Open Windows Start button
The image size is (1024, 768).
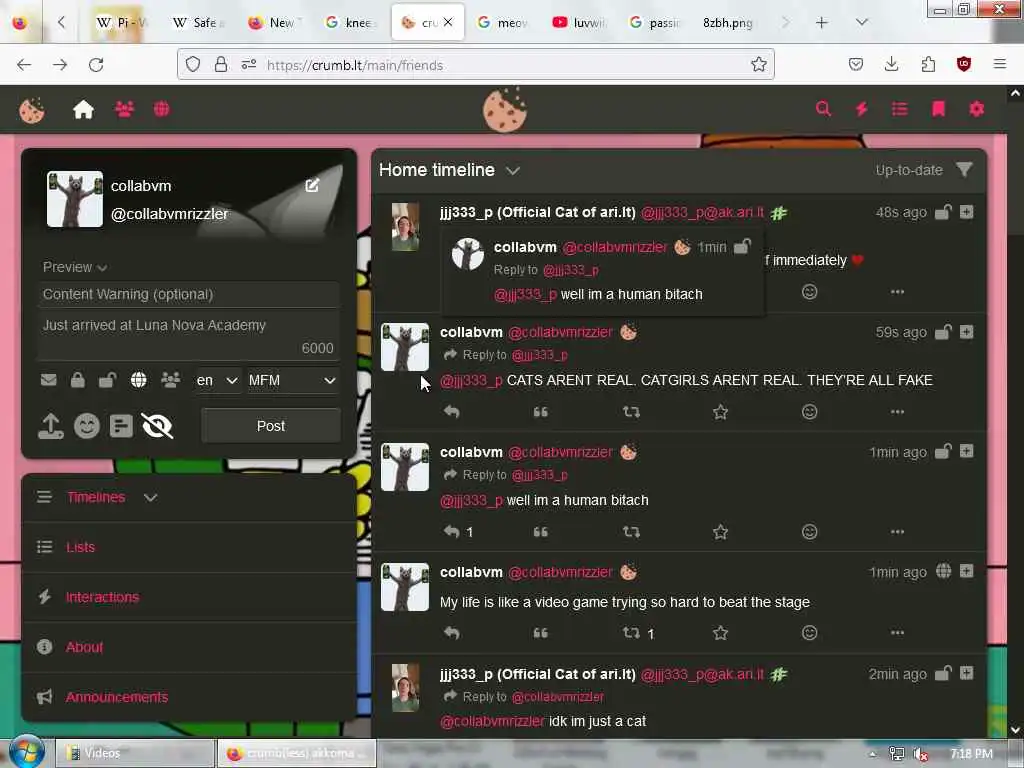coord(26,752)
